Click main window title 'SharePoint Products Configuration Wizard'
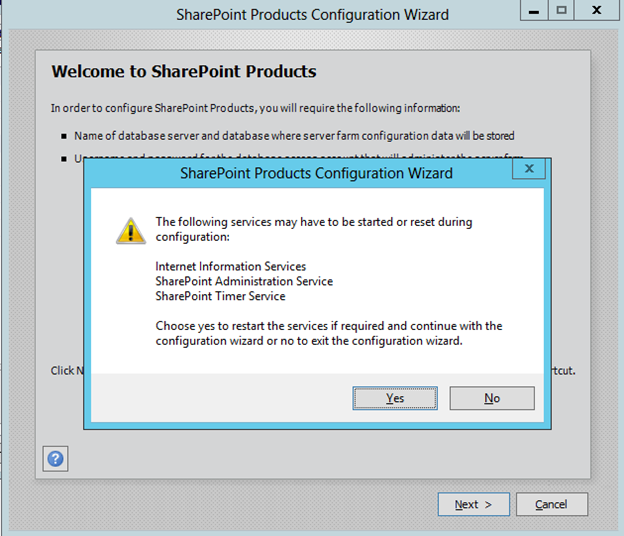The image size is (624, 536). coord(312,15)
